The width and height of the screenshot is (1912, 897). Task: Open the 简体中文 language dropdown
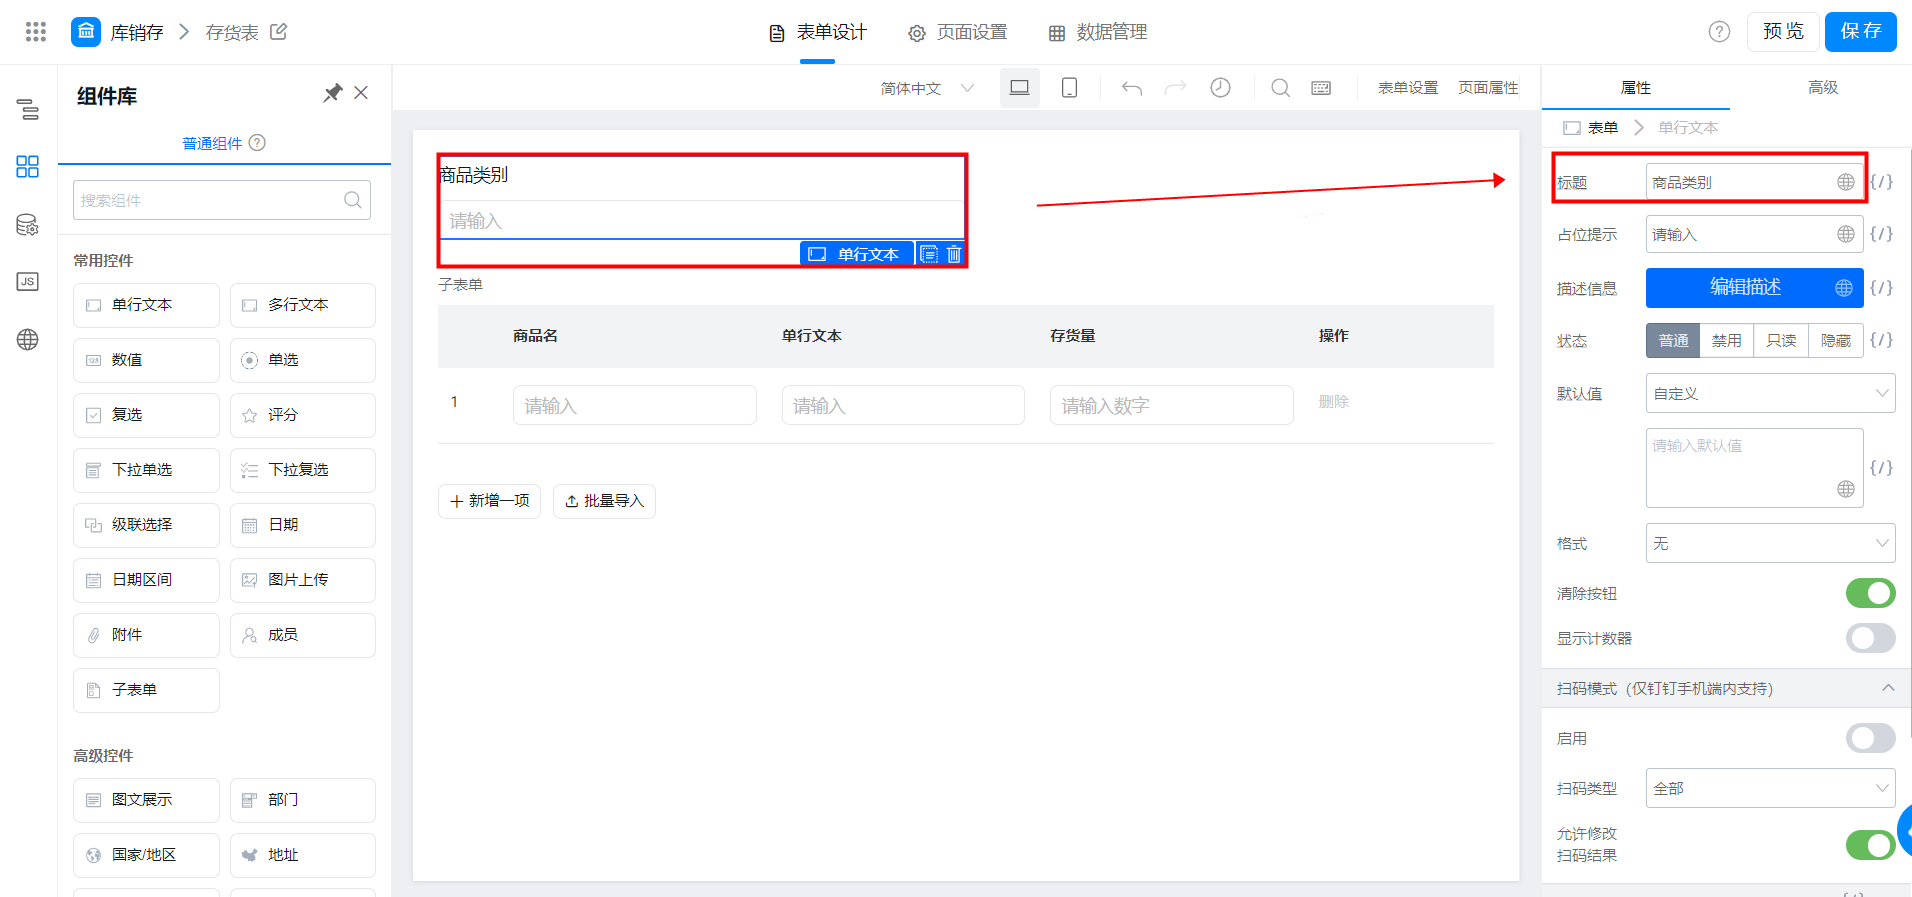pyautogui.click(x=927, y=88)
